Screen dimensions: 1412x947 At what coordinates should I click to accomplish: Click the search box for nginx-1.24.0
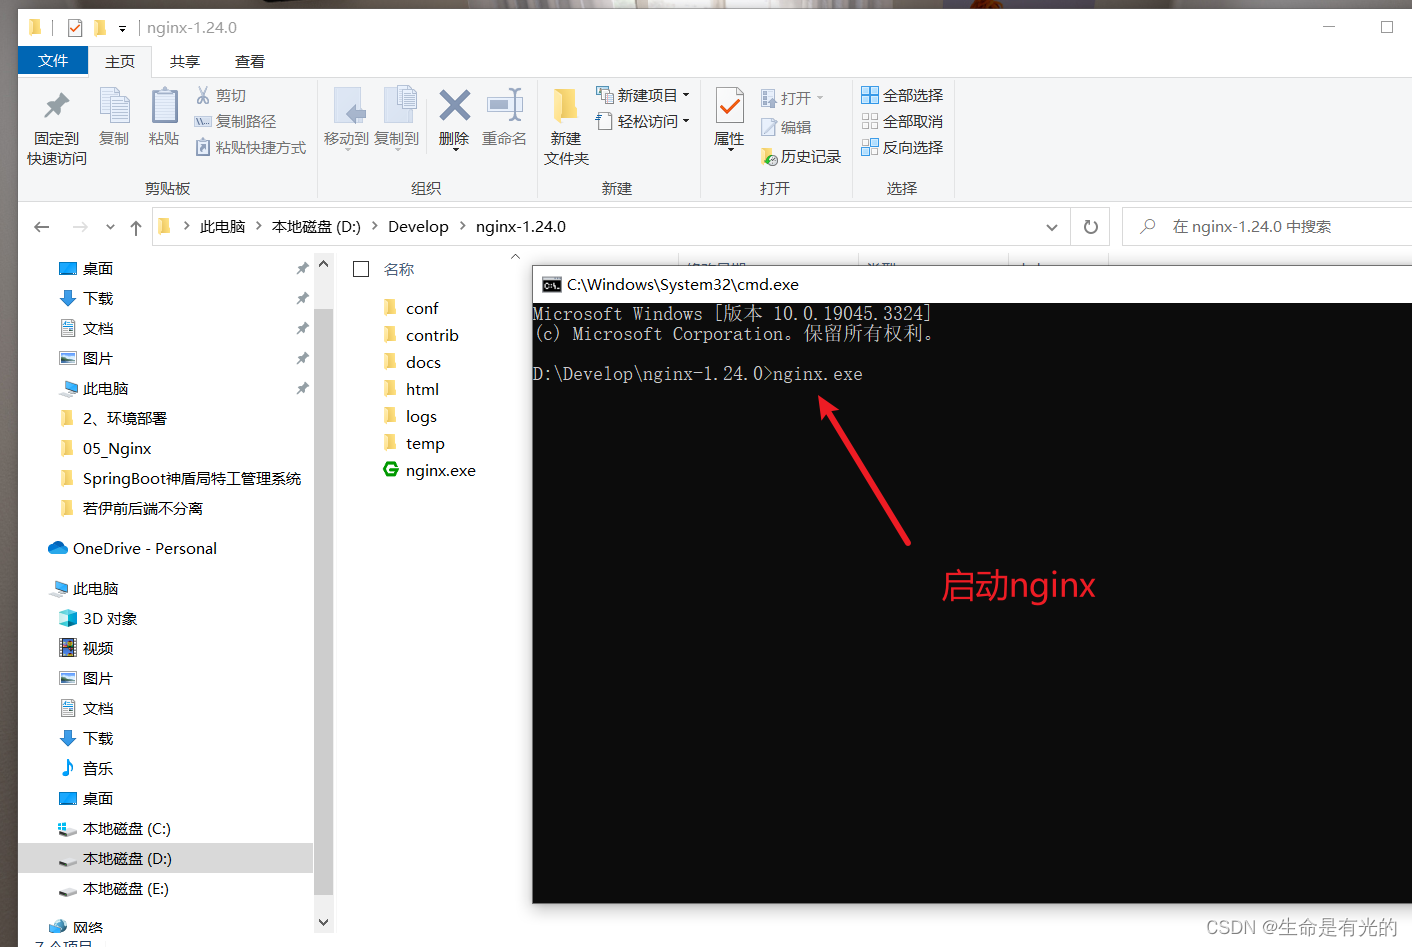point(1267,227)
